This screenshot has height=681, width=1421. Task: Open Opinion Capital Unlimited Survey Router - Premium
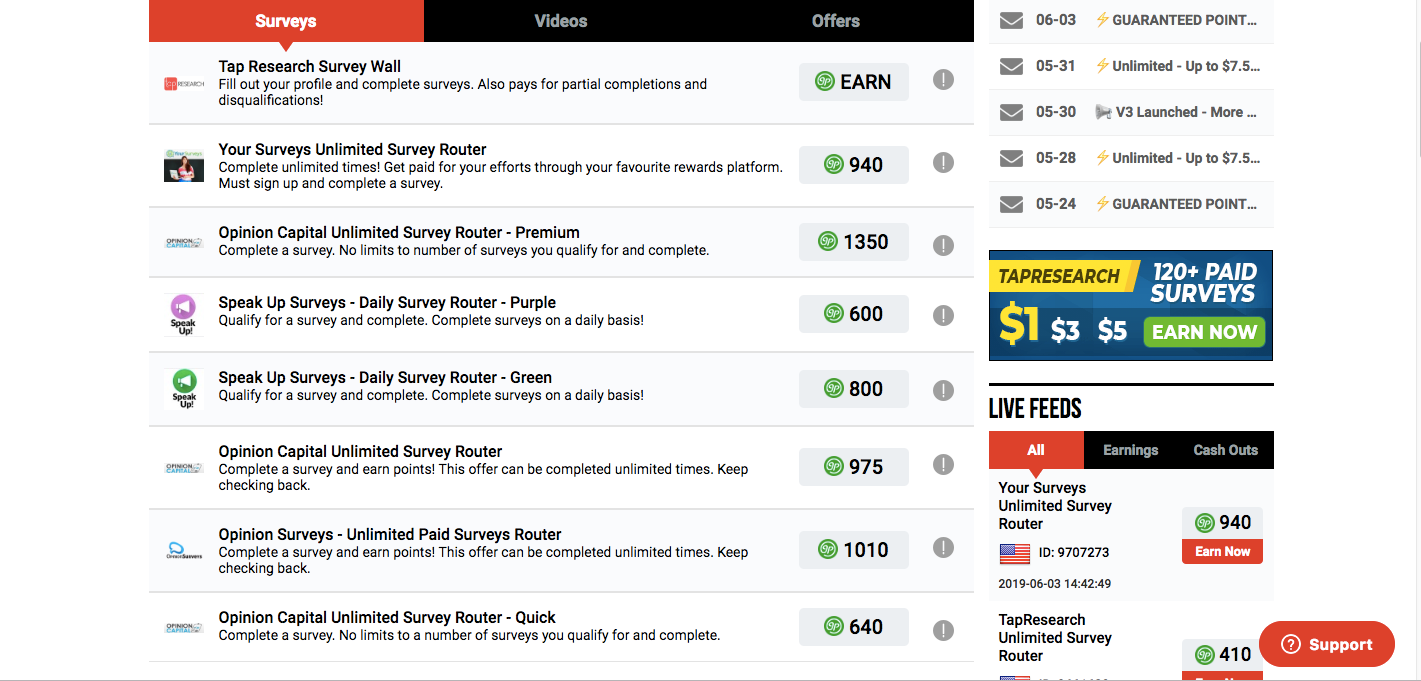[x=399, y=233]
